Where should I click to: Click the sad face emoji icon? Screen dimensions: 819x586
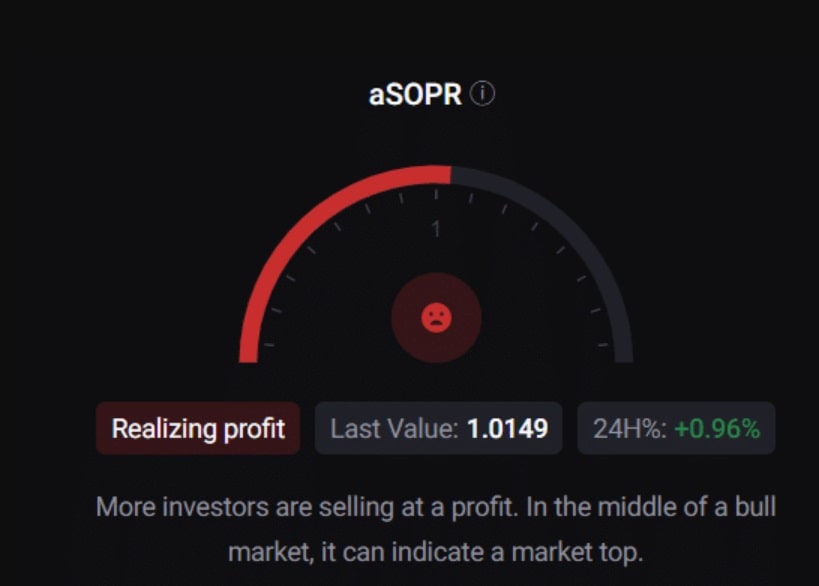tap(437, 318)
